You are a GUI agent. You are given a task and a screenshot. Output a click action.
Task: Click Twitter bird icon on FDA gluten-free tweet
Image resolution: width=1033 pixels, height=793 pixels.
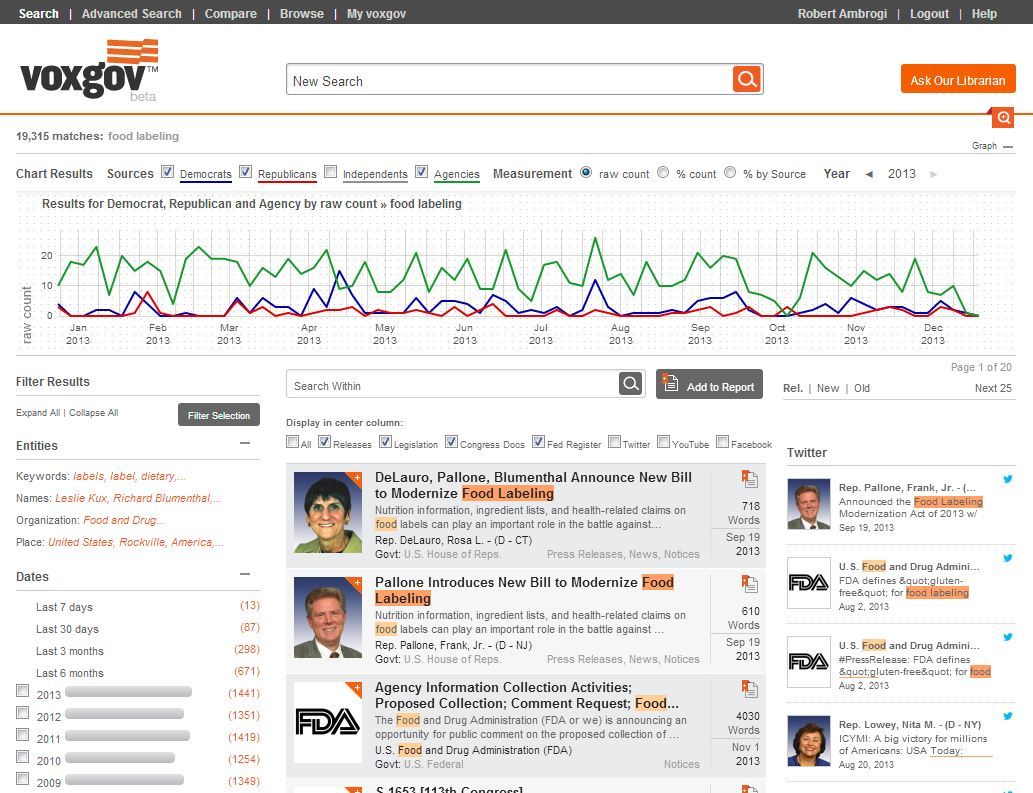[x=1008, y=559]
